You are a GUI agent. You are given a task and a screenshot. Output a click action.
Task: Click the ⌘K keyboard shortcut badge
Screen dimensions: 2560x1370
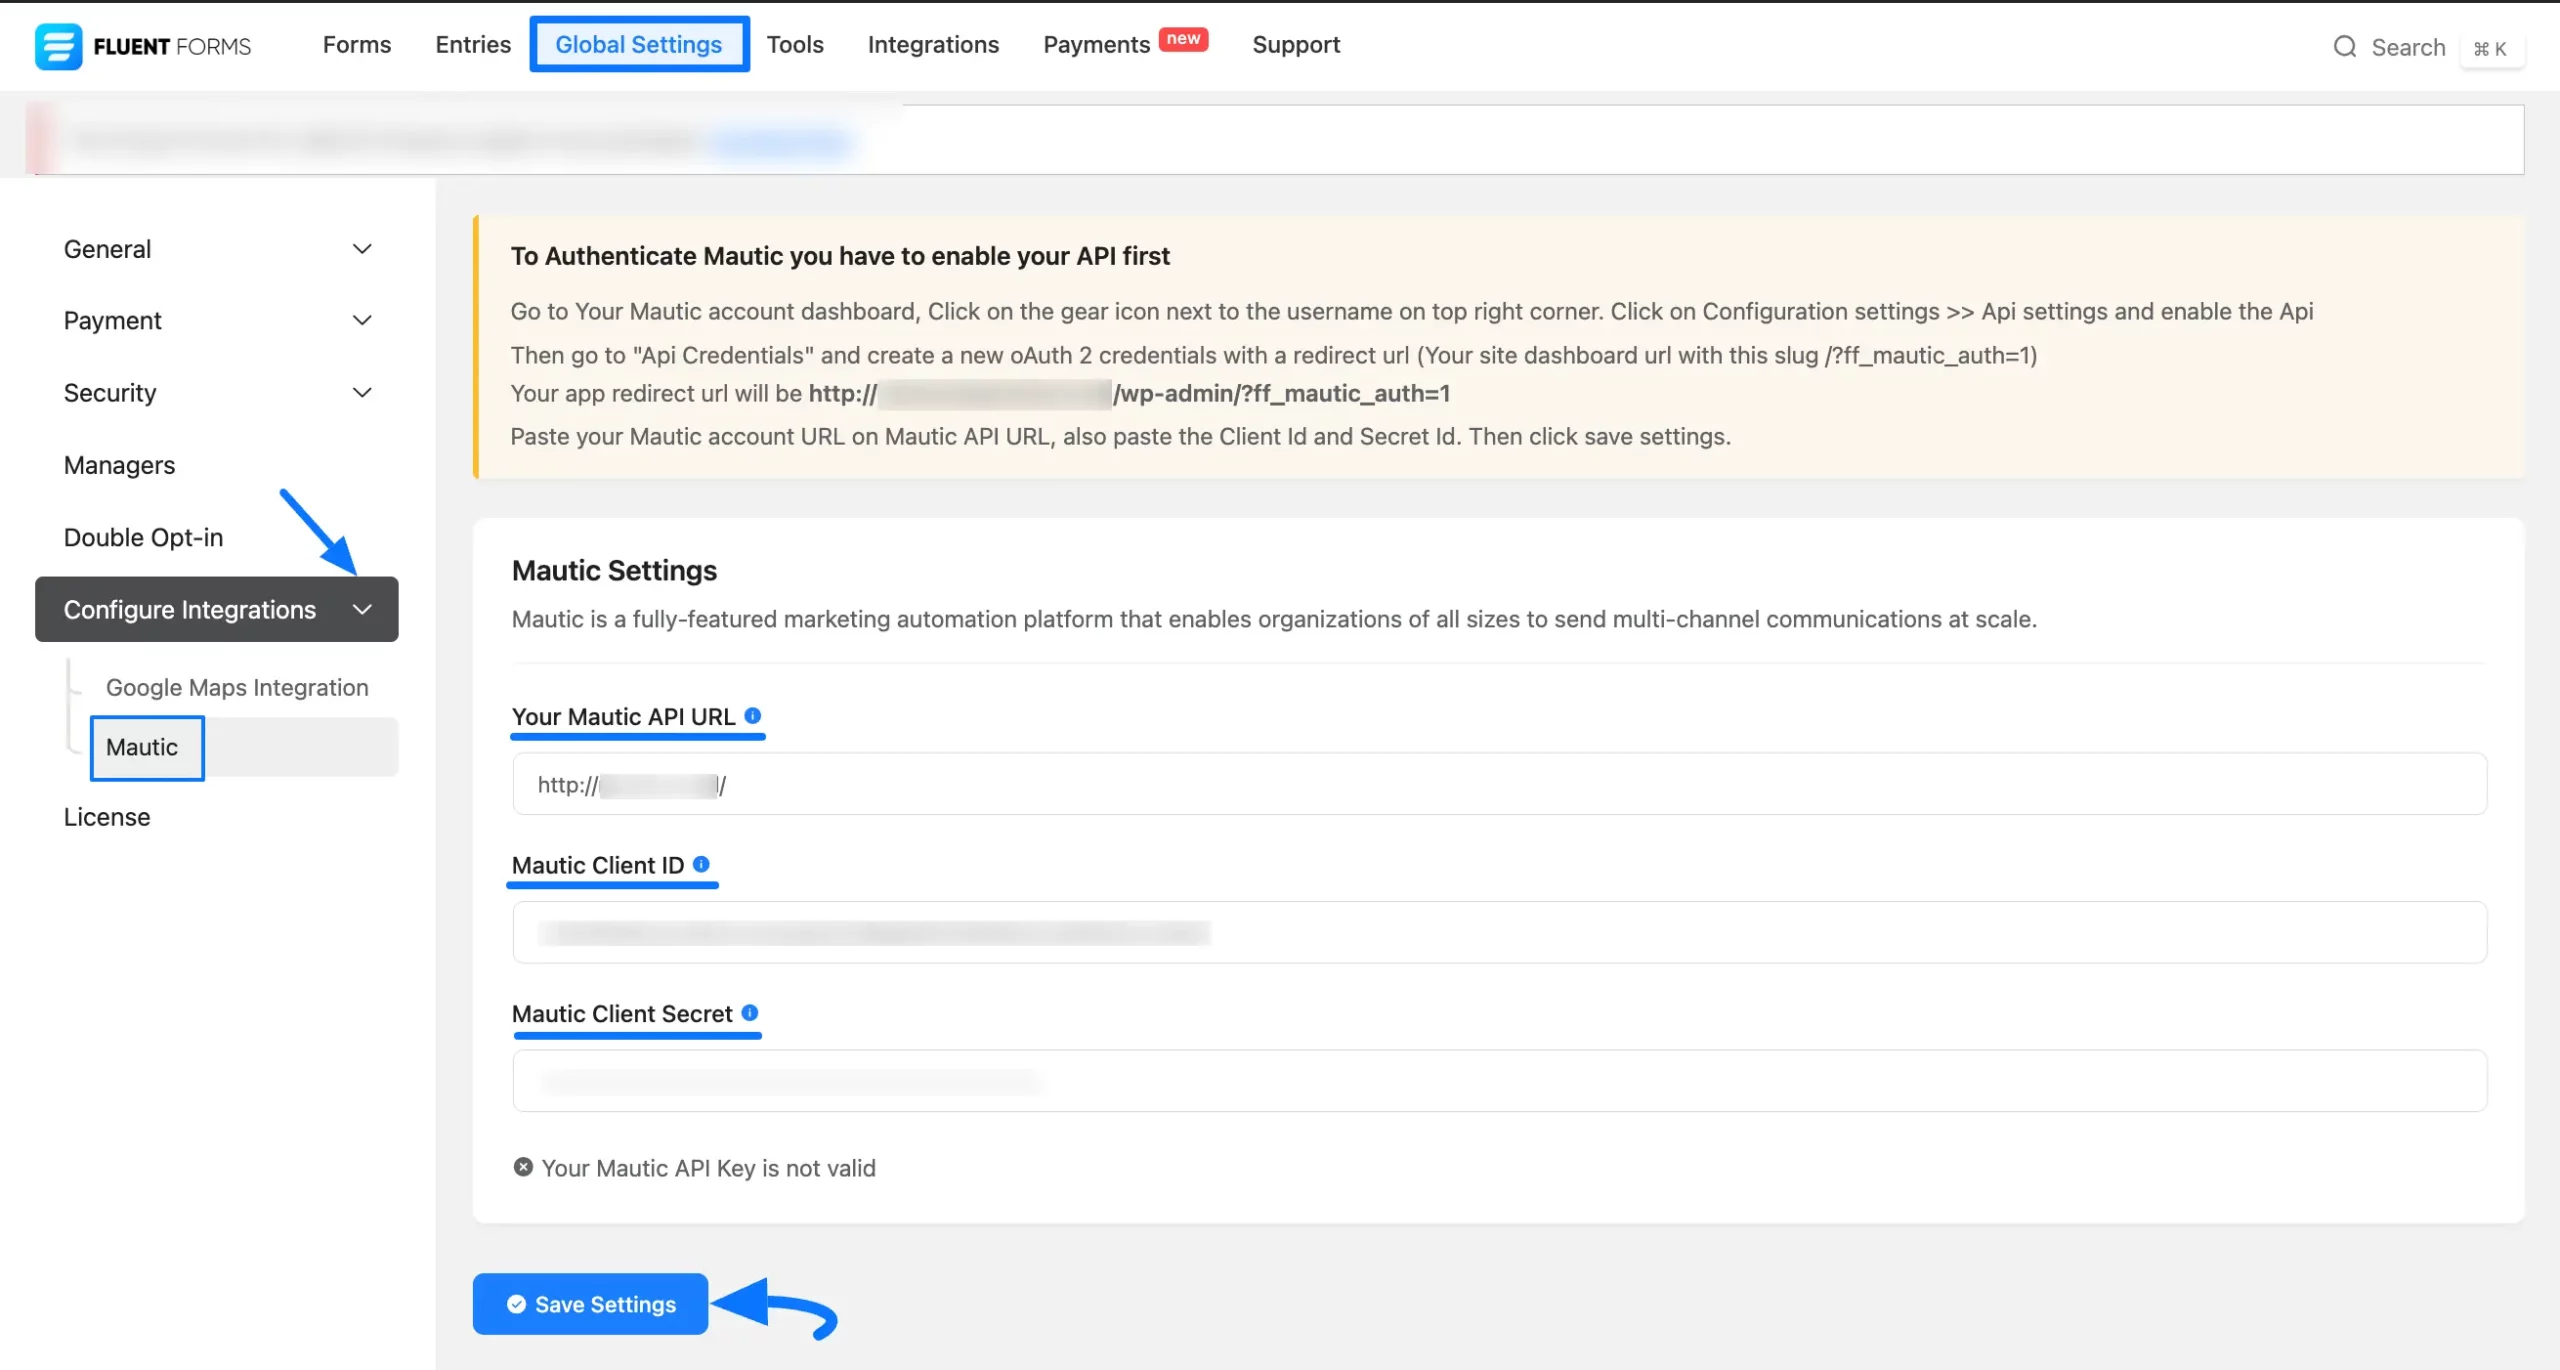tap(2492, 48)
